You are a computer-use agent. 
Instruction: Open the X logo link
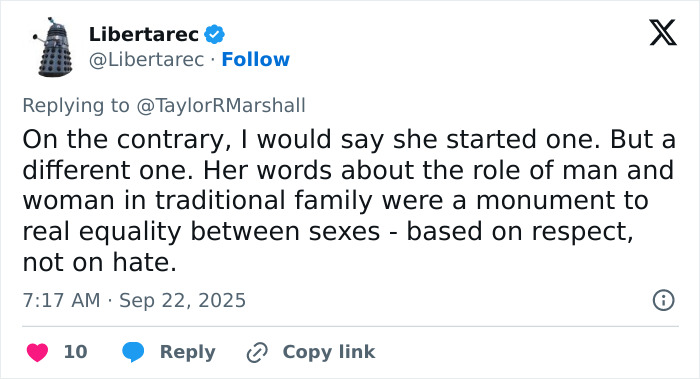click(x=663, y=33)
